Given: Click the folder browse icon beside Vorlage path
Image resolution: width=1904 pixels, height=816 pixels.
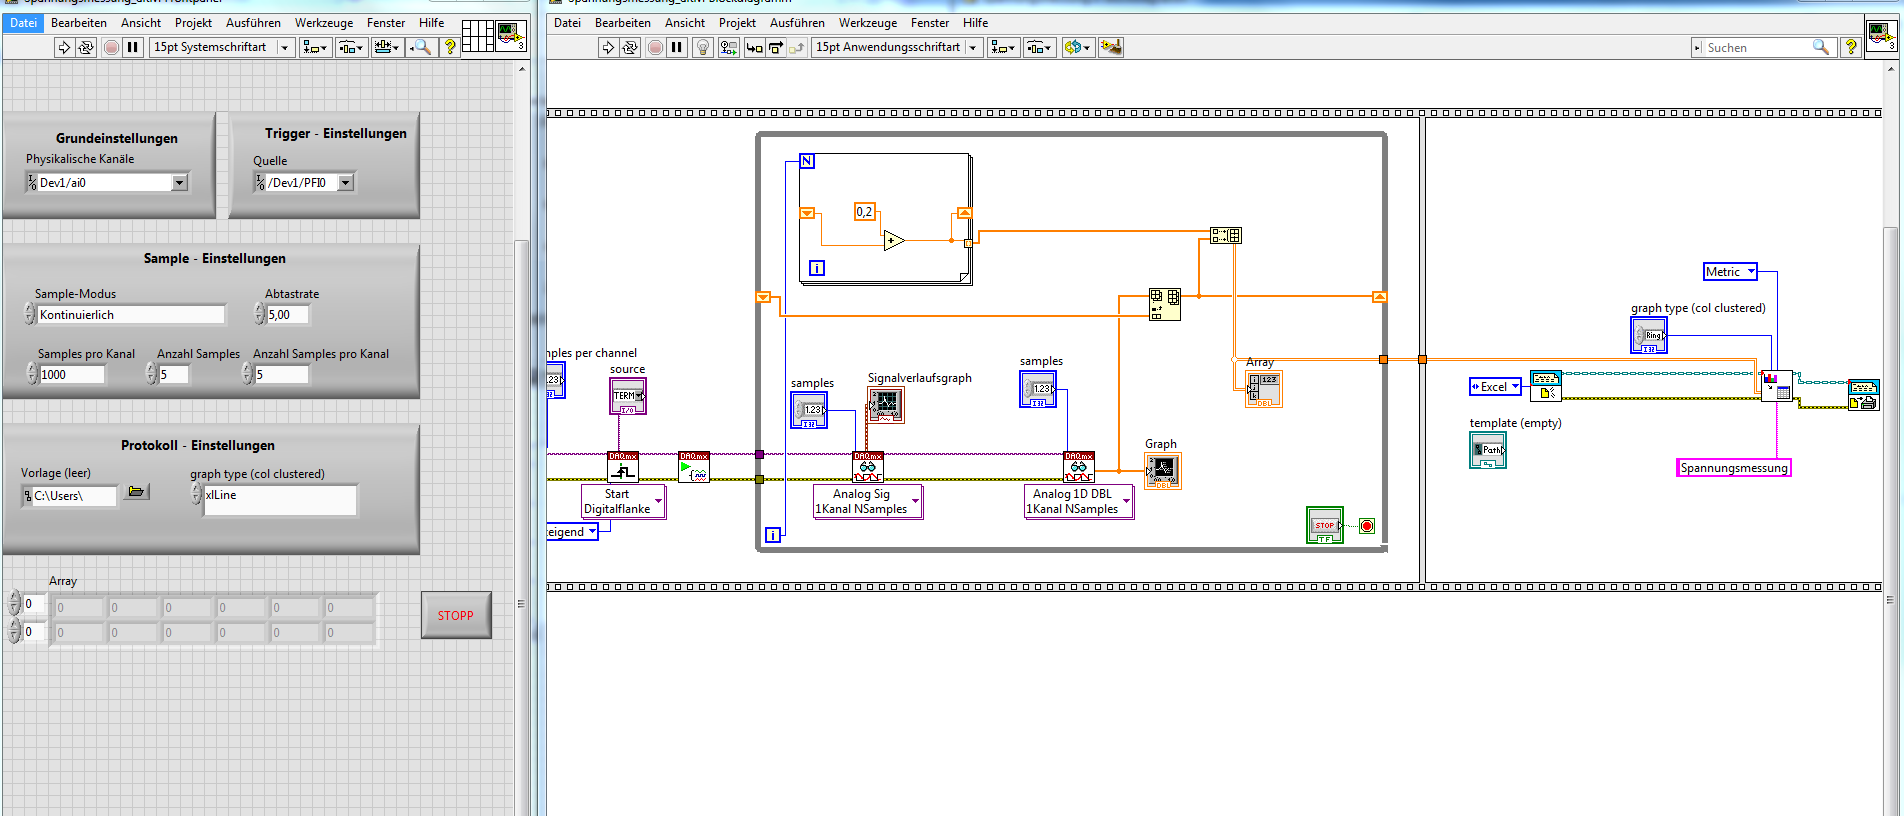Looking at the screenshot, I should 136,492.
